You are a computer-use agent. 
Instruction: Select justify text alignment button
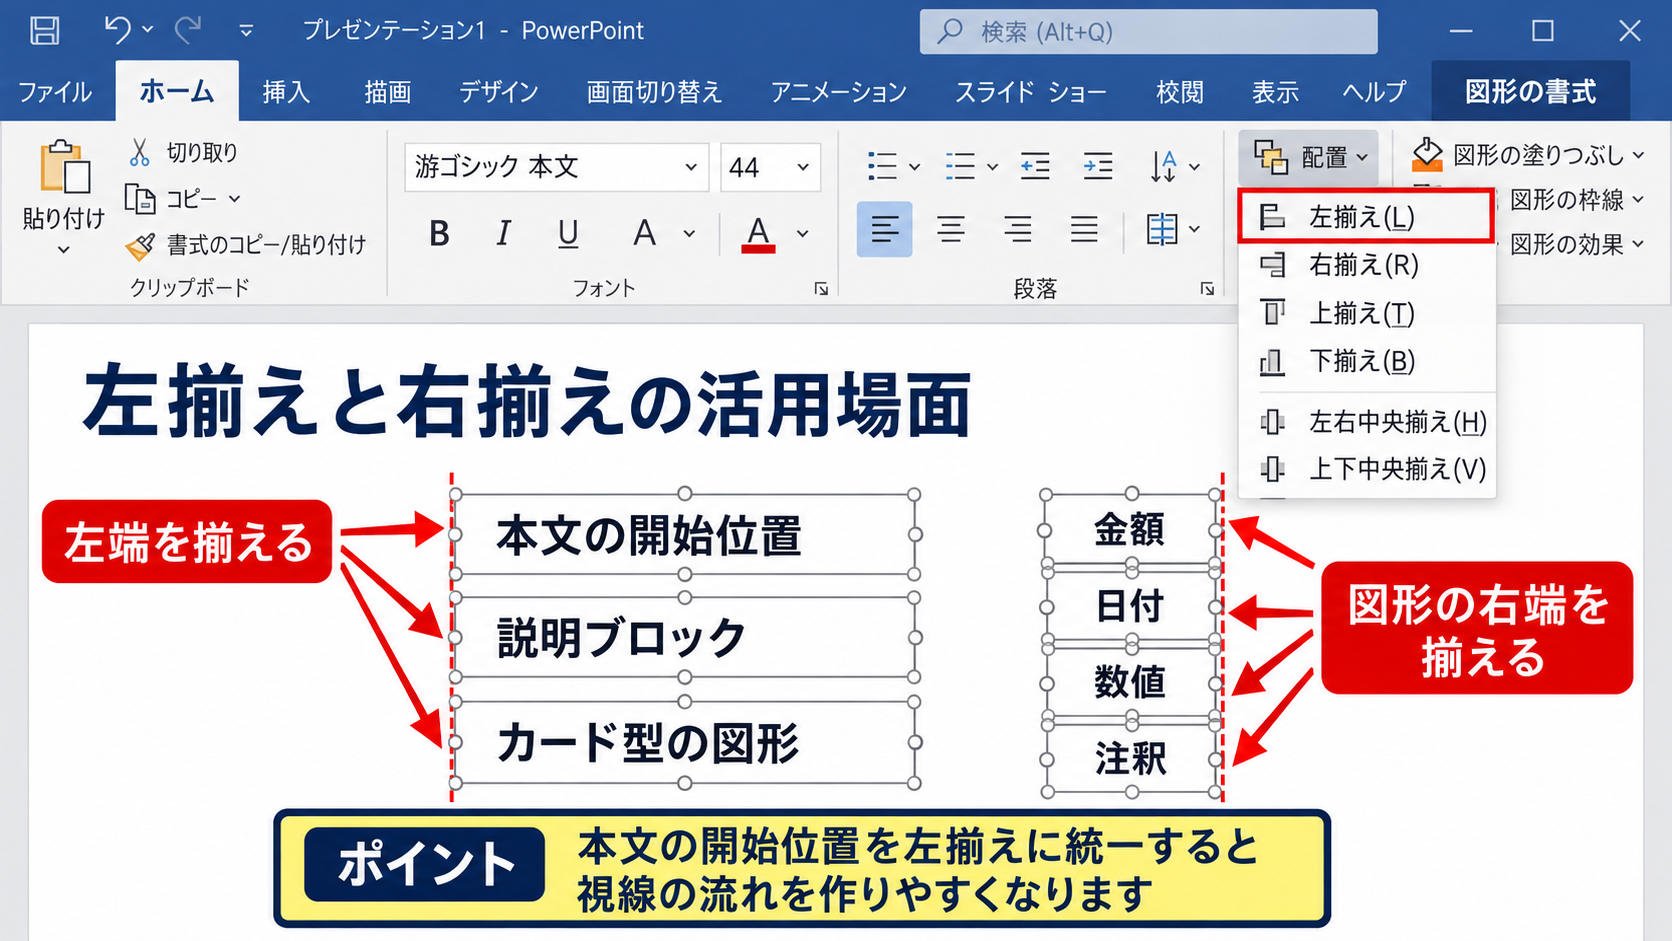click(1084, 230)
